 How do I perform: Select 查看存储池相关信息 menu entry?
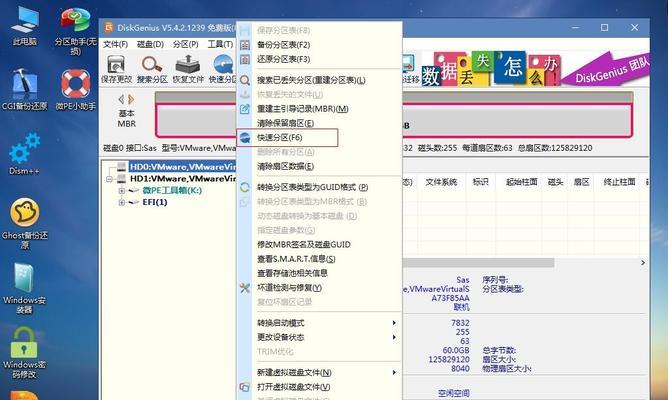click(x=319, y=273)
